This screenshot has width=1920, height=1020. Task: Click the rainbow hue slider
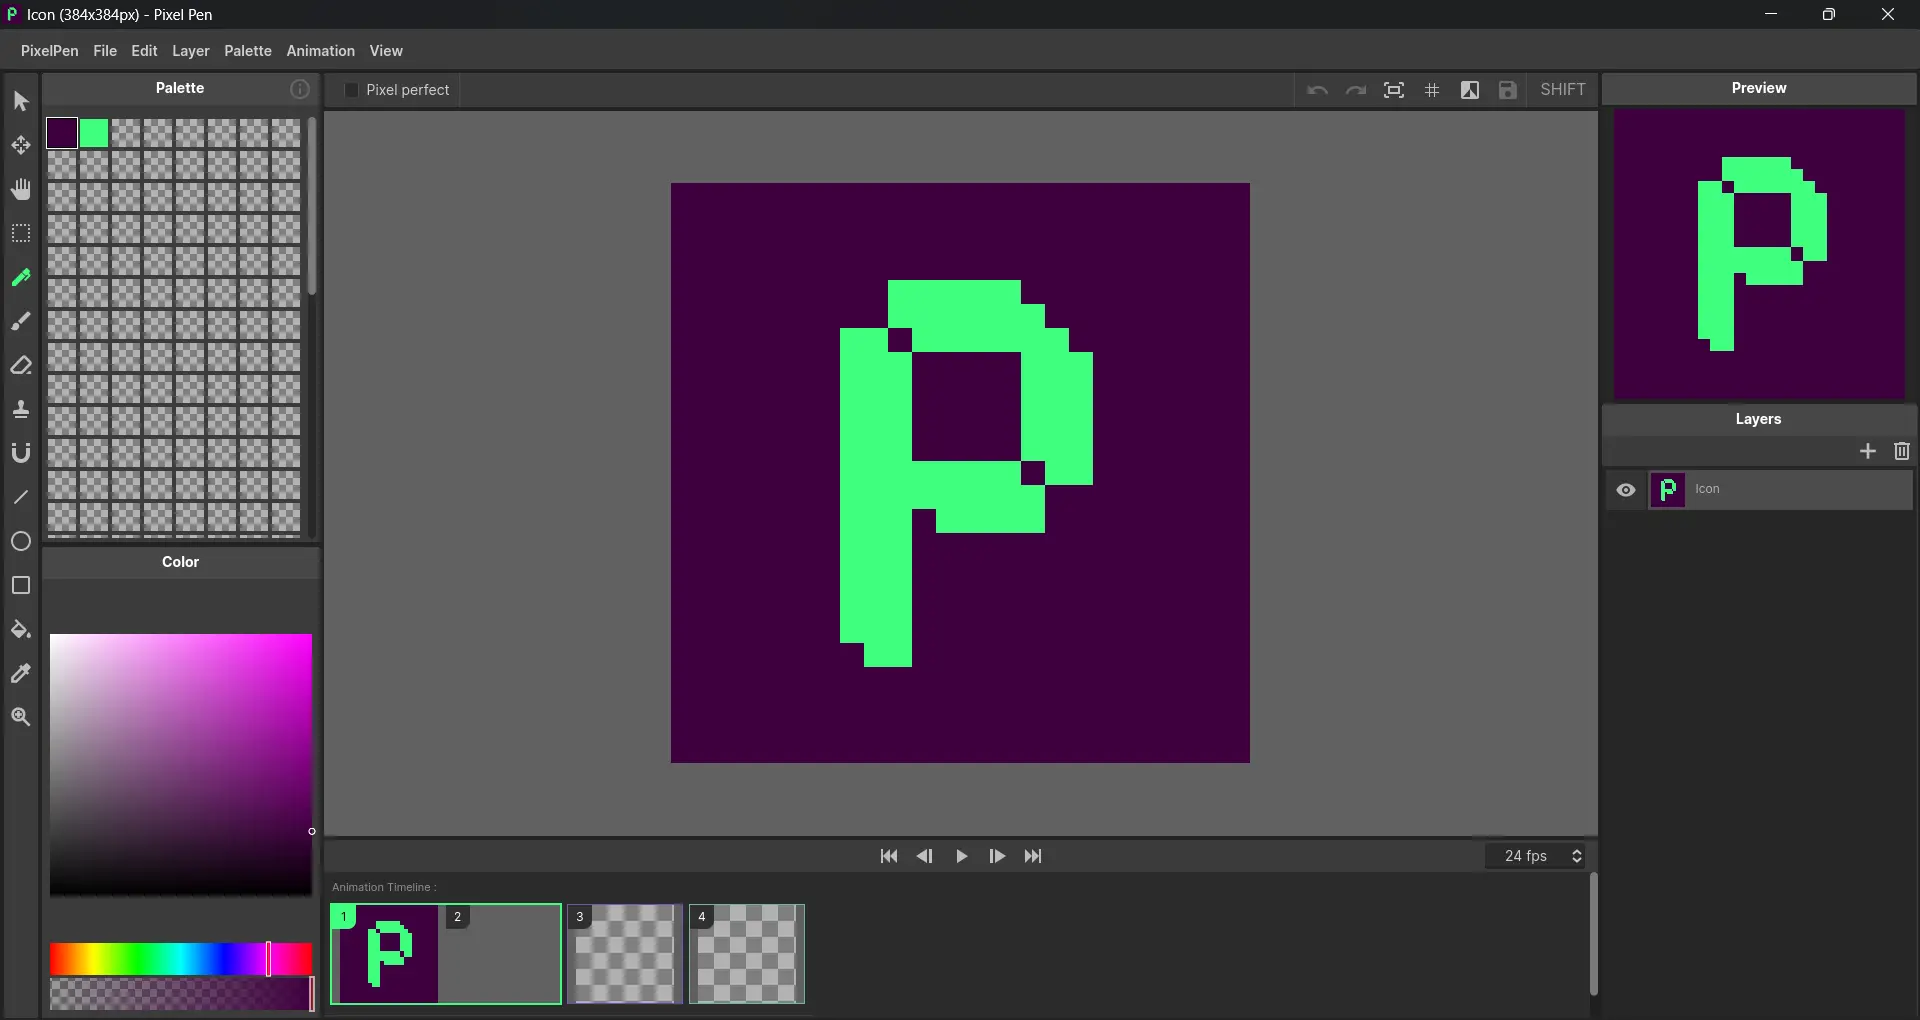[181, 959]
